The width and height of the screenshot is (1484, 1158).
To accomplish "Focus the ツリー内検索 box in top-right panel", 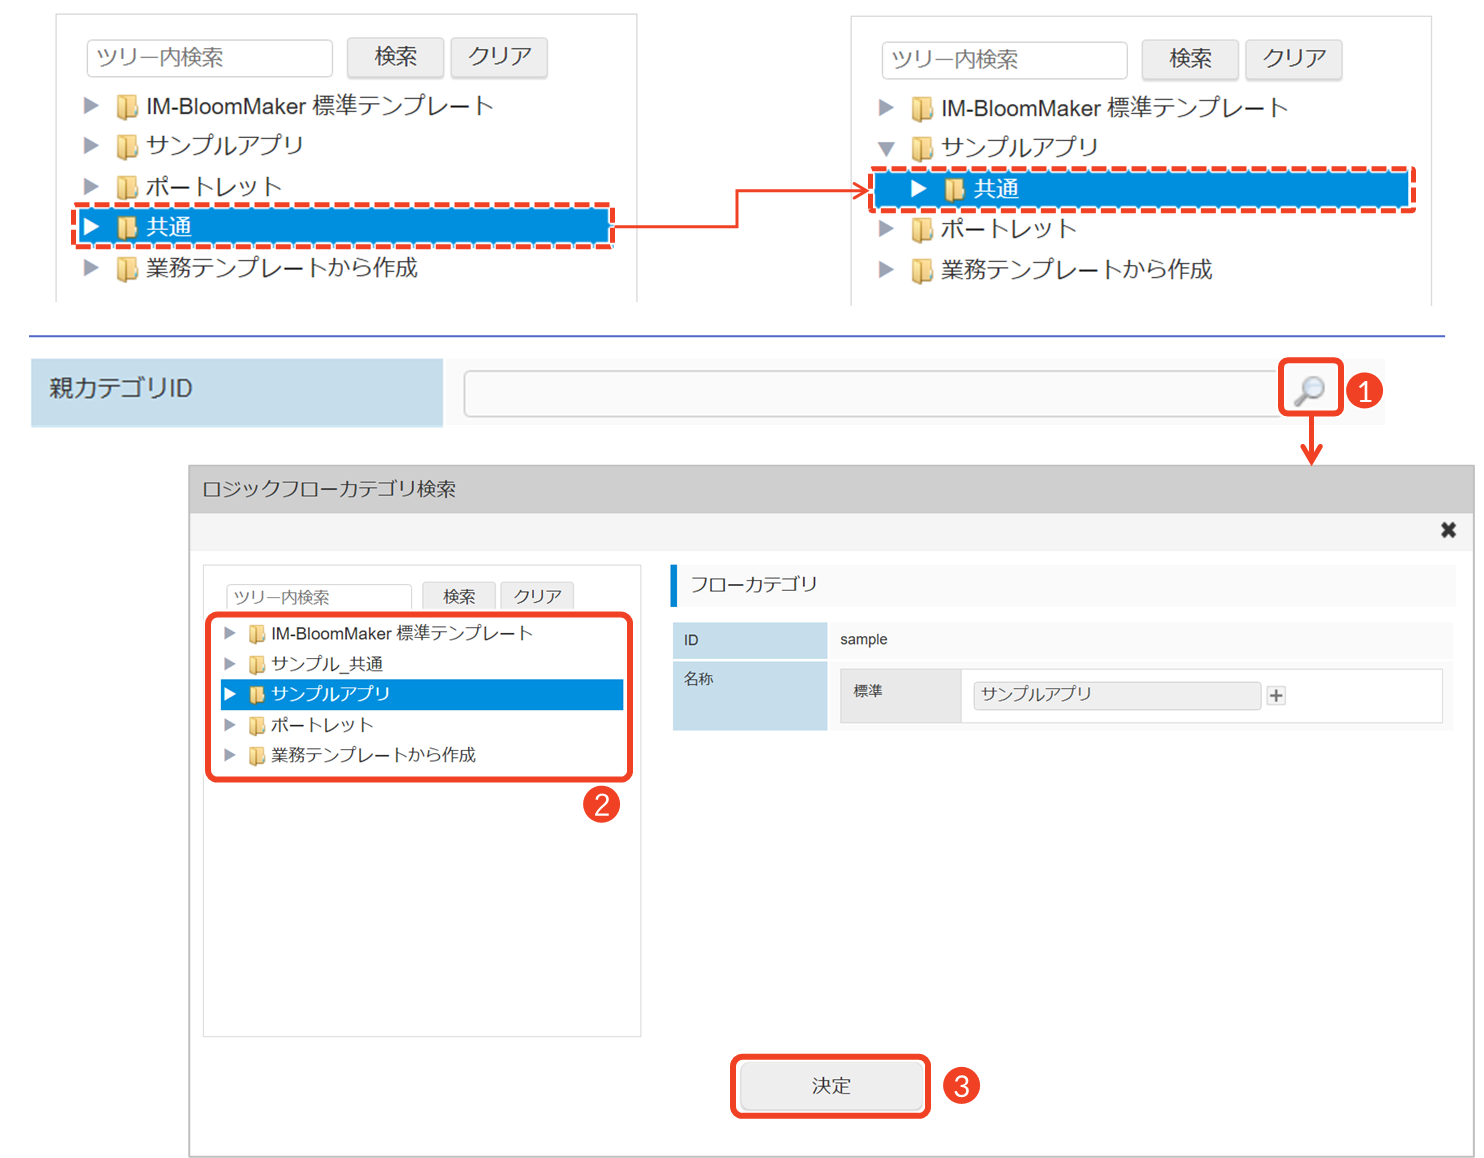I will click(x=1003, y=60).
